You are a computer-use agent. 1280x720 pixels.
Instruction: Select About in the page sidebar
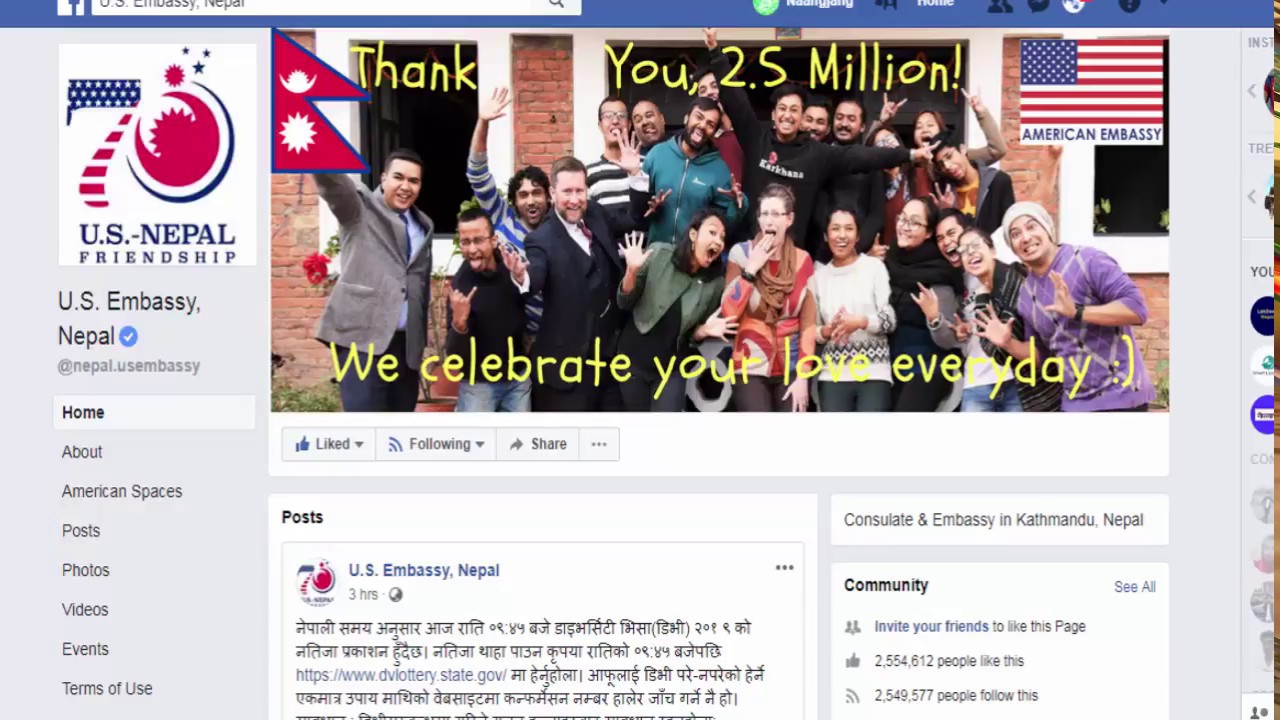coord(82,452)
